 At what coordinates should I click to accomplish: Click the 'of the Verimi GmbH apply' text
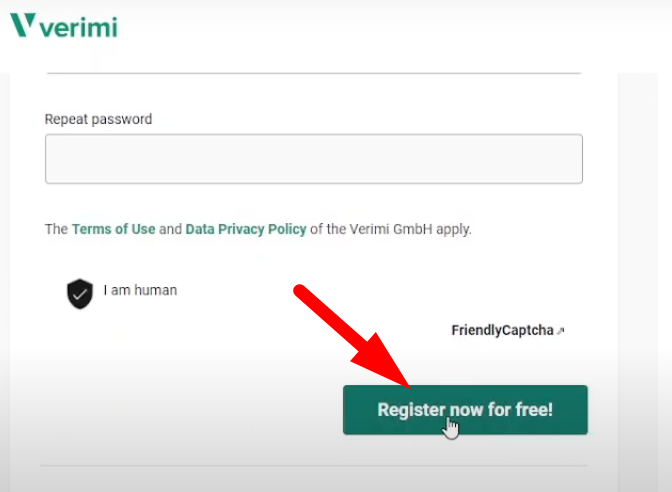[x=390, y=229]
